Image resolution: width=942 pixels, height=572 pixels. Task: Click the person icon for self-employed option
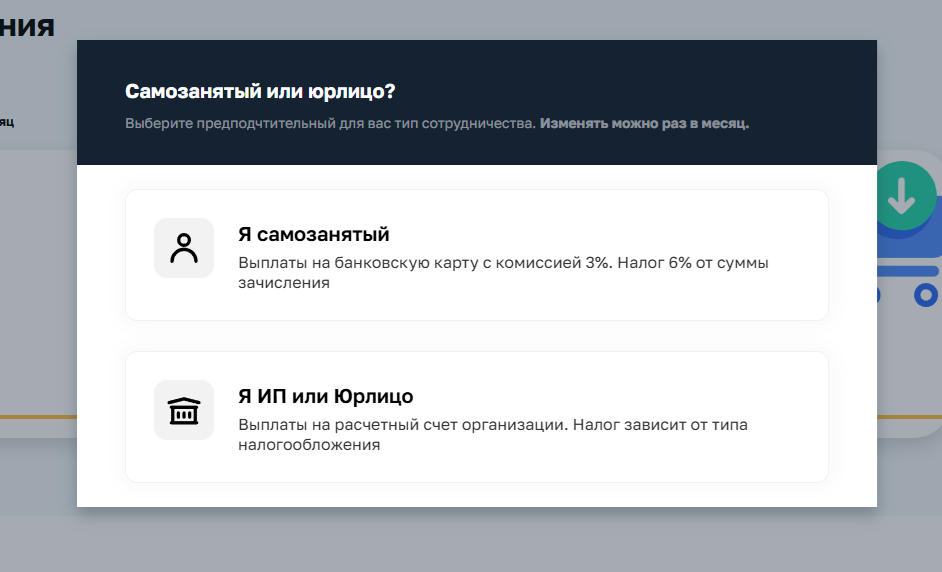point(184,248)
